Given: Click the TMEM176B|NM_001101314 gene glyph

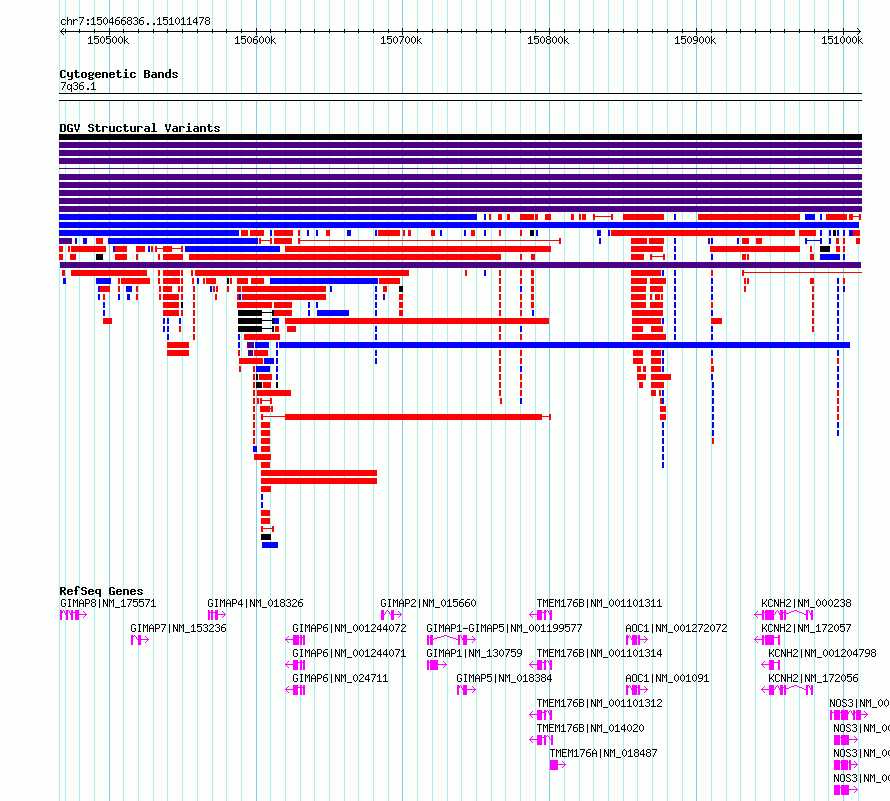Looking at the screenshot, I should 541,665.
